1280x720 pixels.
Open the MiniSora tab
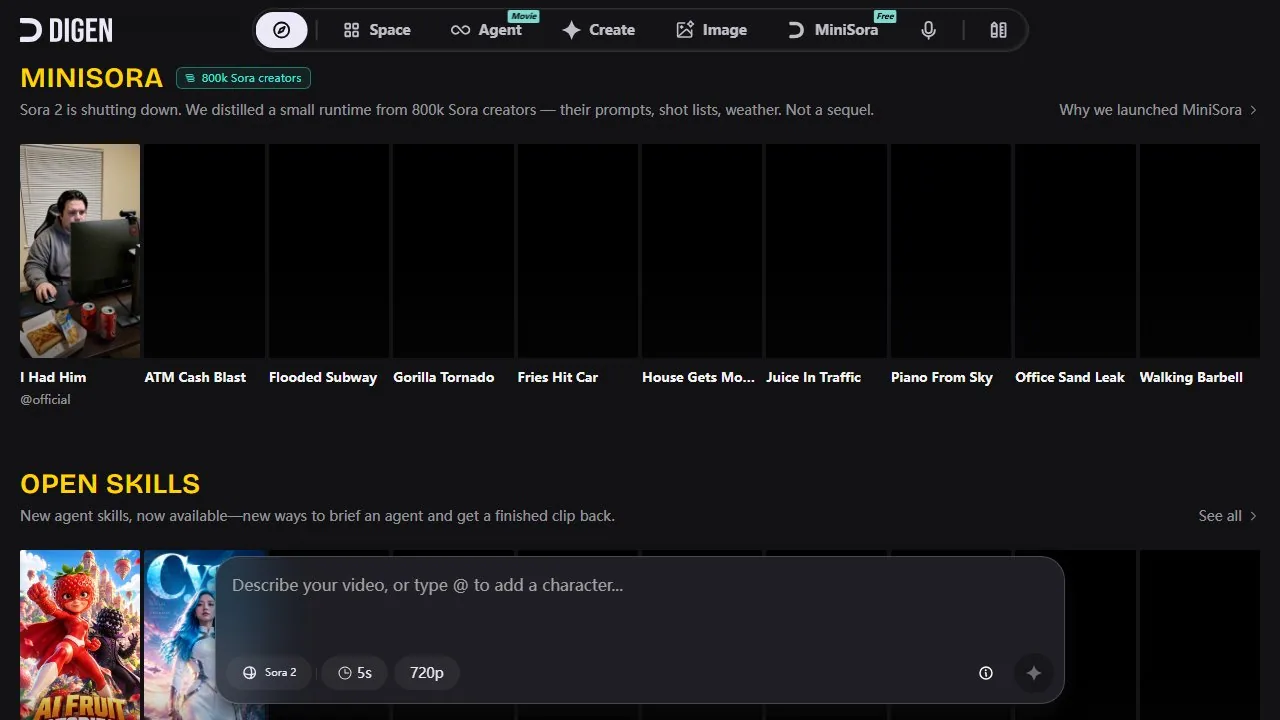(x=833, y=30)
